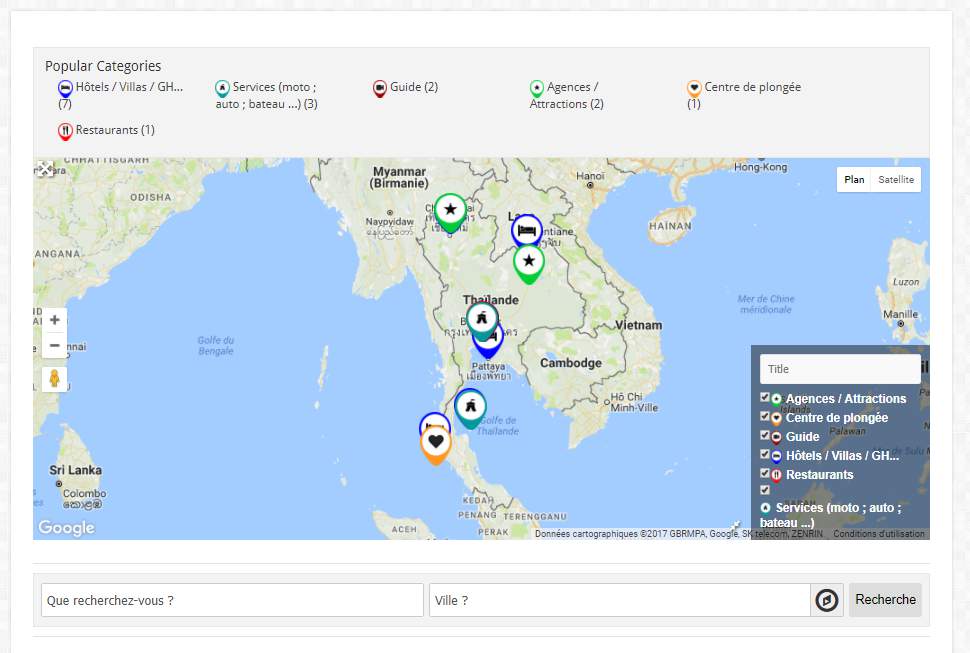Uncheck Centre de plongée filter checkbox
The height and width of the screenshot is (653, 970).
pos(765,416)
